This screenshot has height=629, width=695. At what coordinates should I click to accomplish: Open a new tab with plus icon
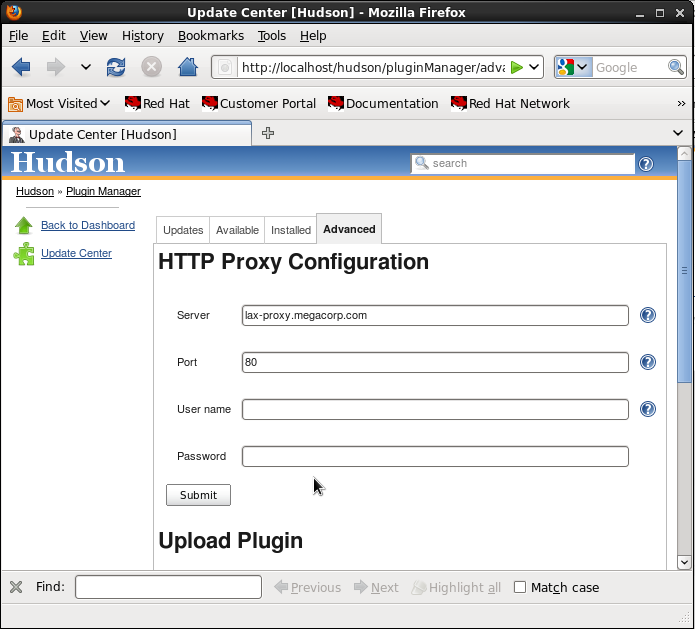pos(268,133)
